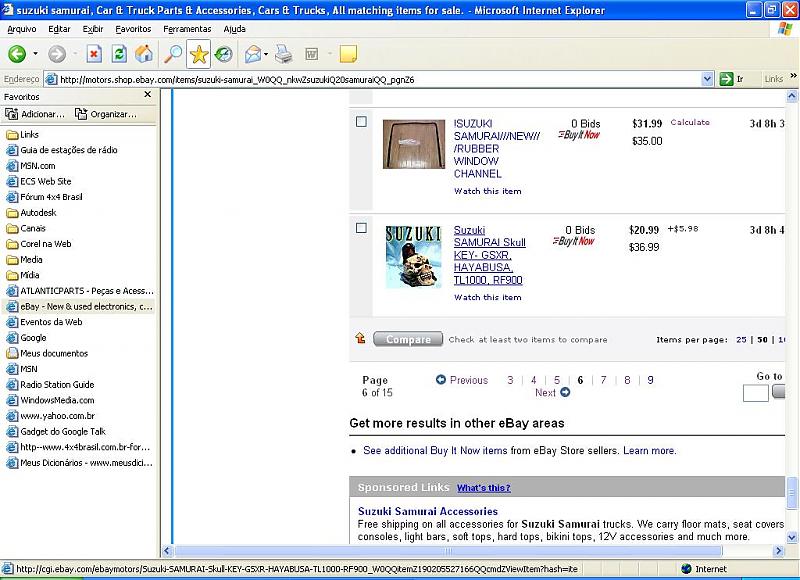The height and width of the screenshot is (580, 800).
Task: Click the Compare button
Action: 408,339
